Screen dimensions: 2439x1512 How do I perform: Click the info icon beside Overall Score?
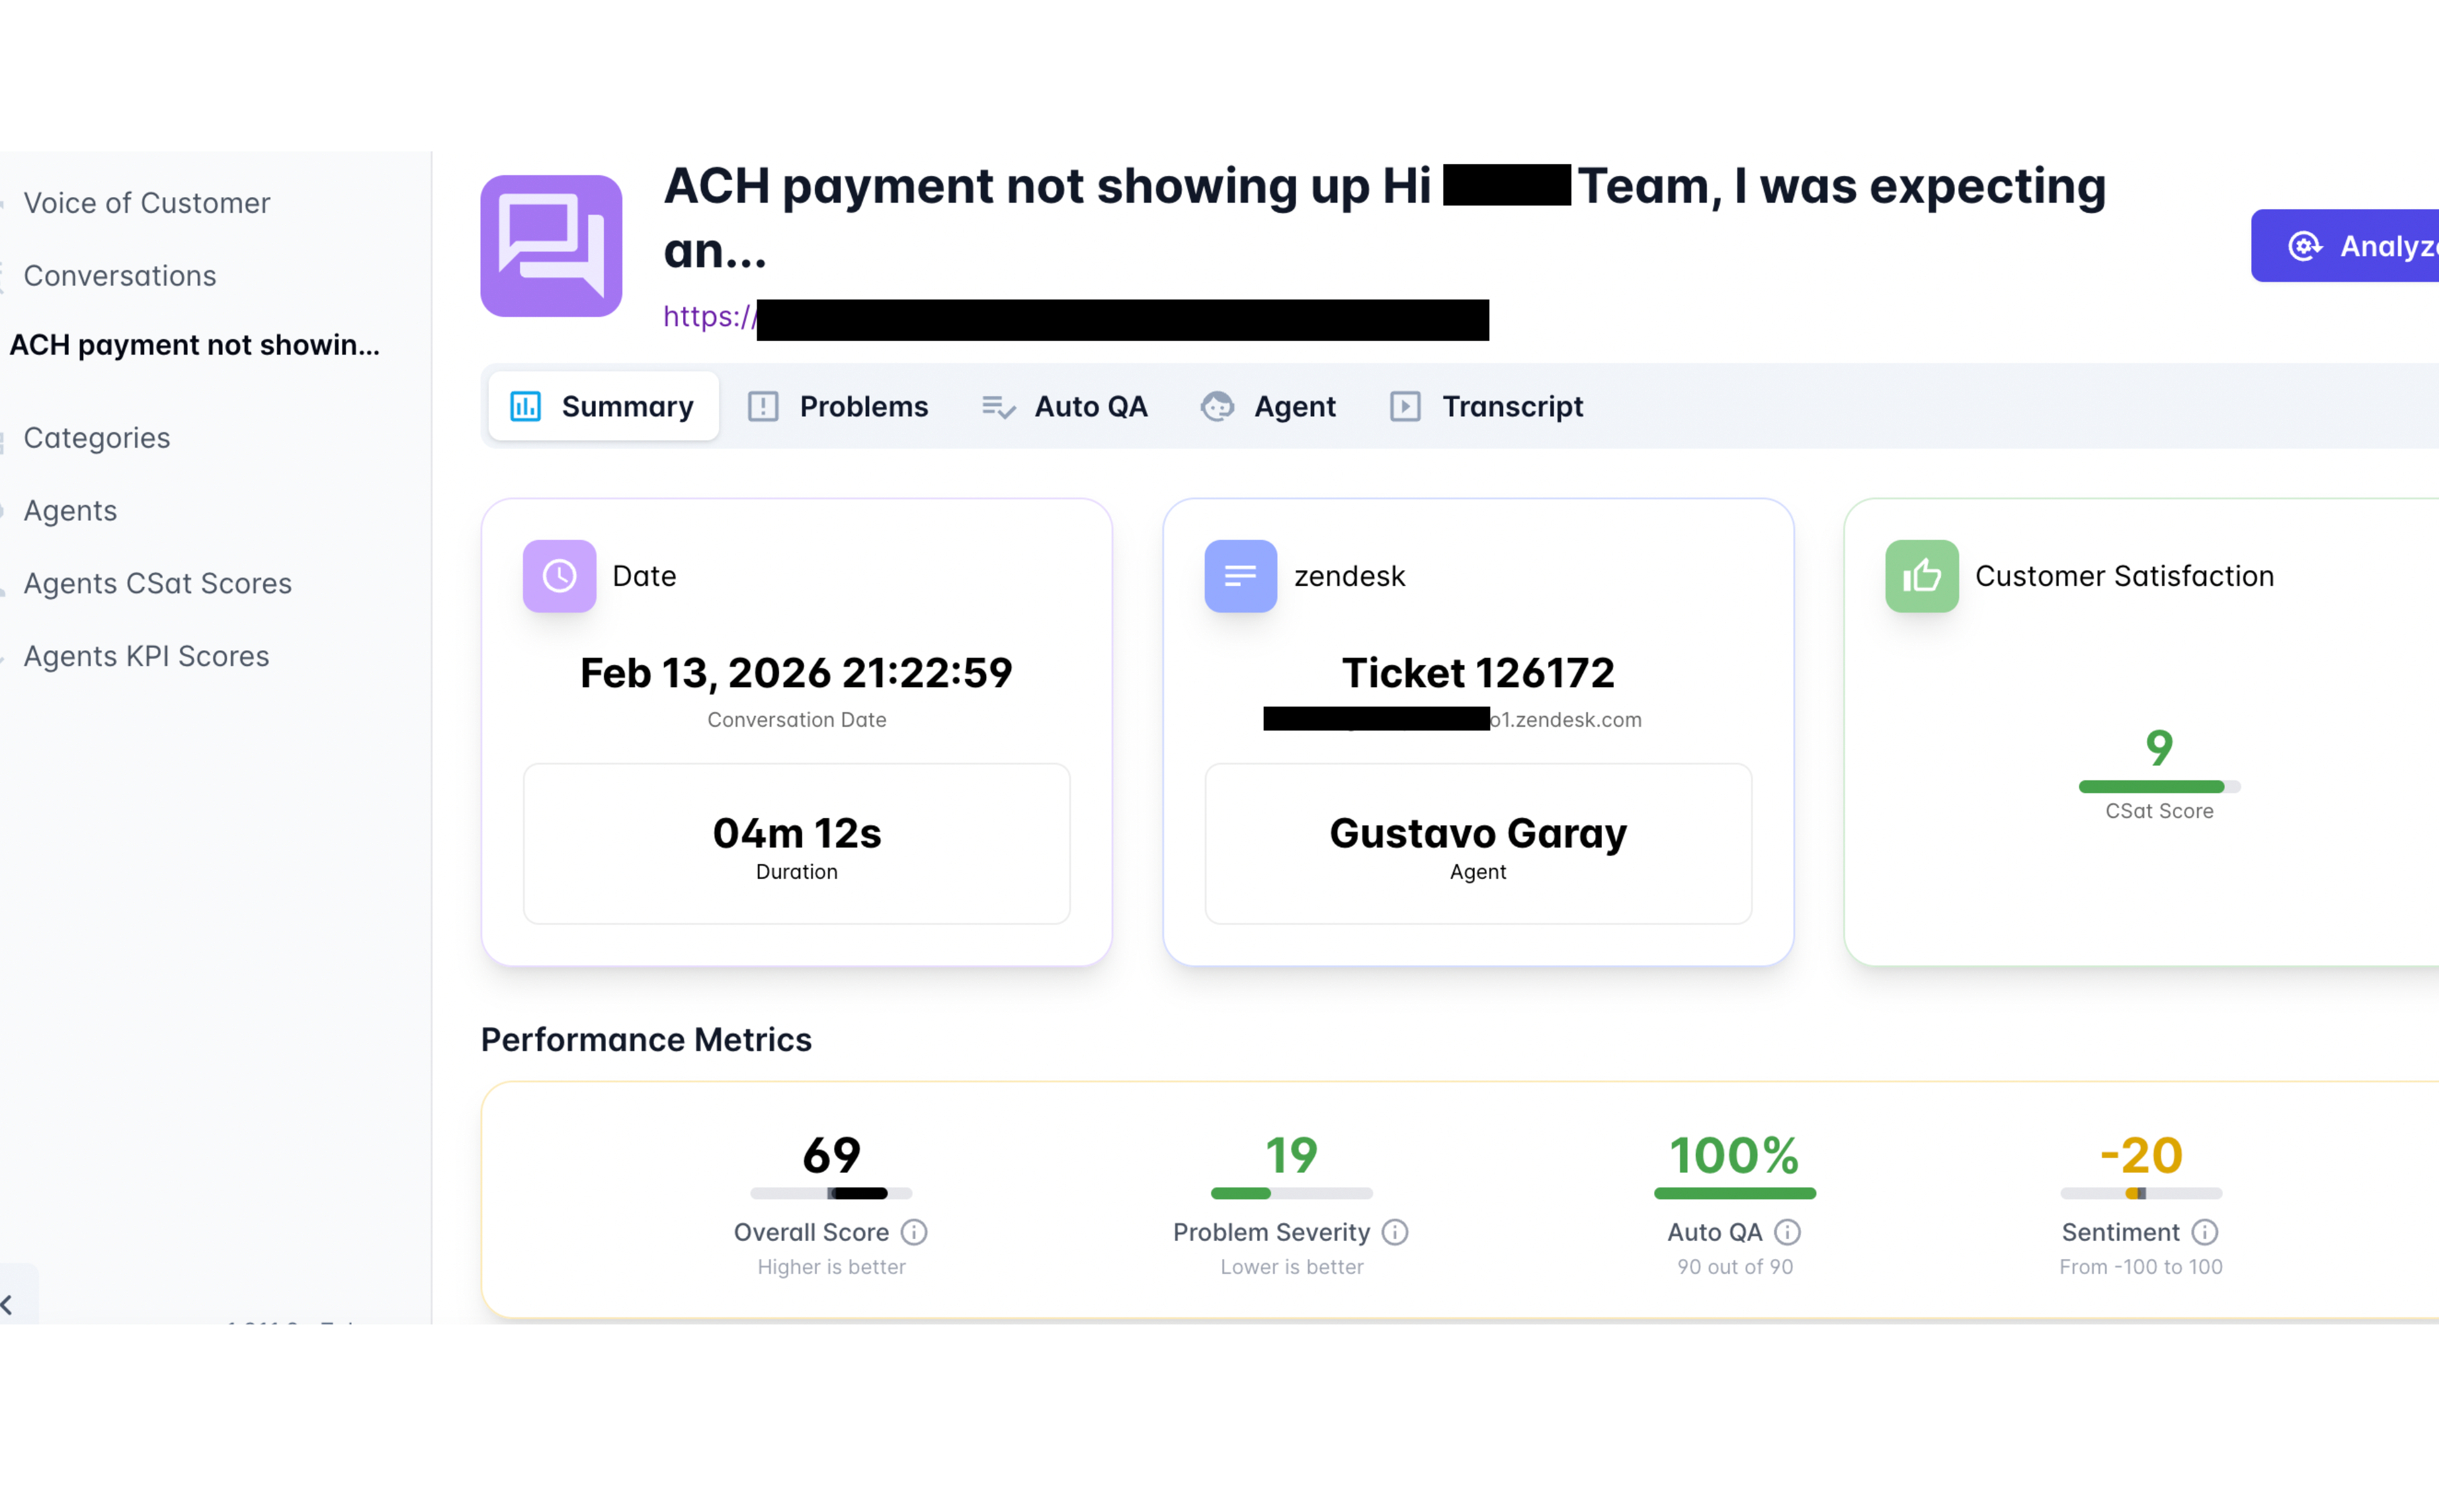[914, 1232]
